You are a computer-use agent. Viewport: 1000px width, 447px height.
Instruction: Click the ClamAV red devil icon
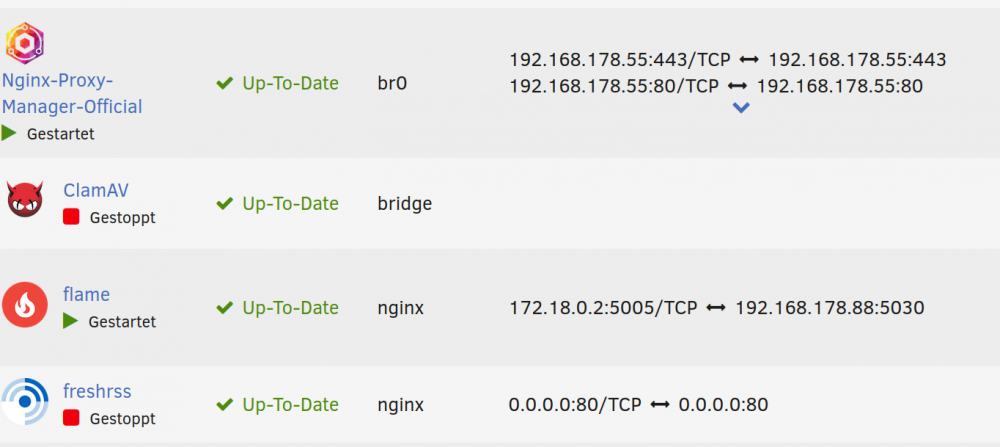click(25, 199)
